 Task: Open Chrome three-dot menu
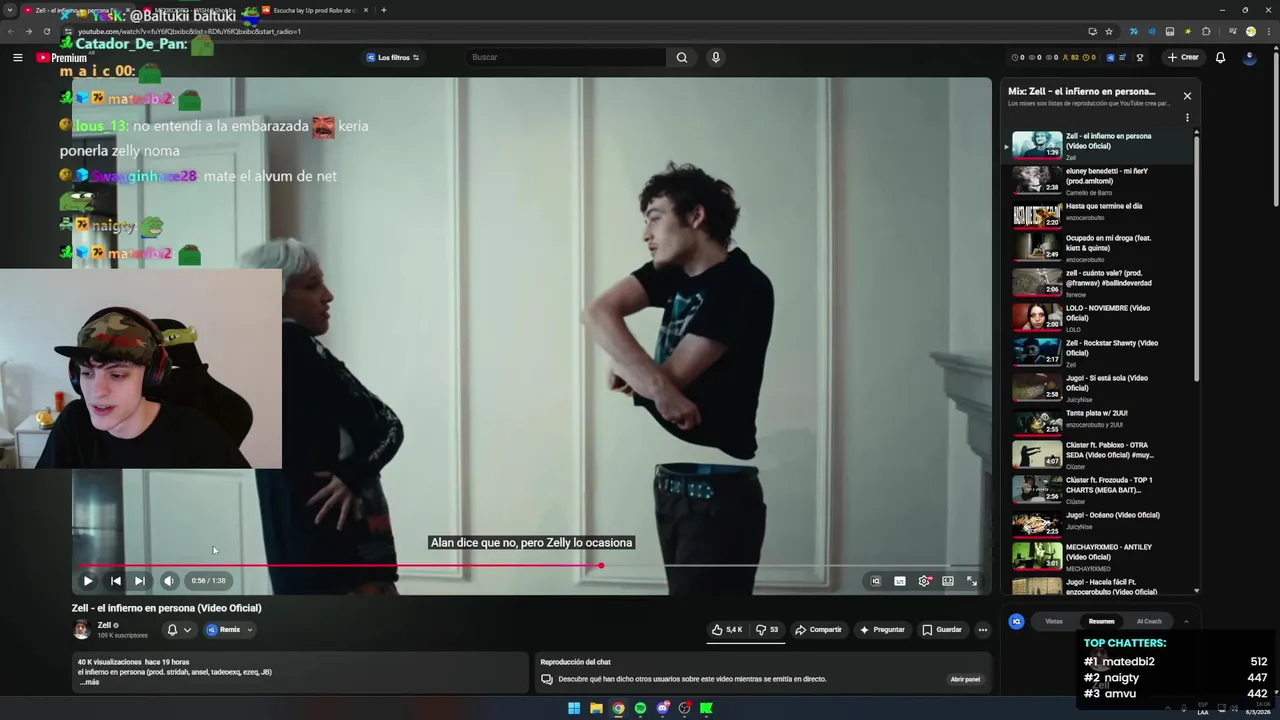pos(1268,31)
